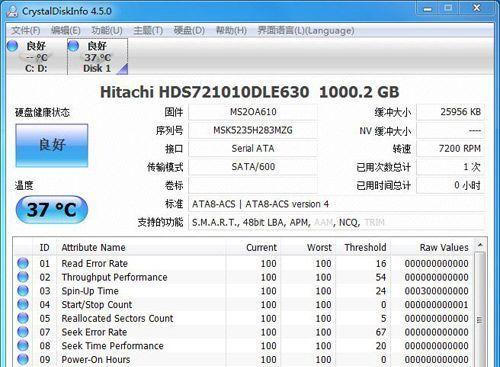Click the Threshold column header
This screenshot has height=367, width=500.
(363, 248)
